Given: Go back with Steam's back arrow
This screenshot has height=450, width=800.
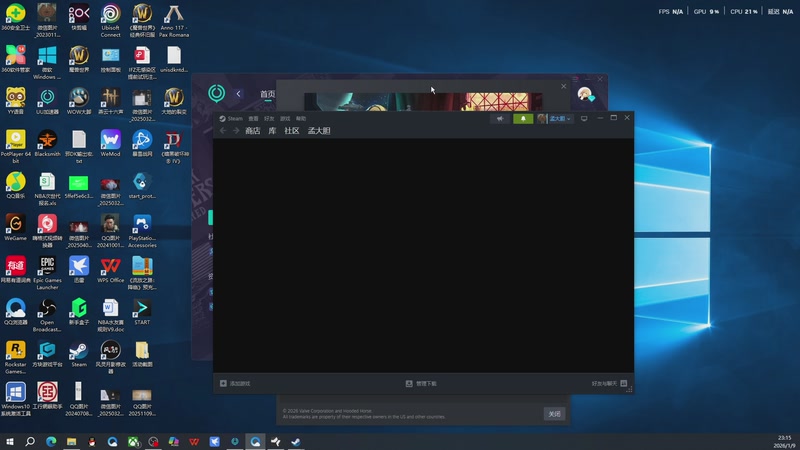Looking at the screenshot, I should click(x=223, y=131).
